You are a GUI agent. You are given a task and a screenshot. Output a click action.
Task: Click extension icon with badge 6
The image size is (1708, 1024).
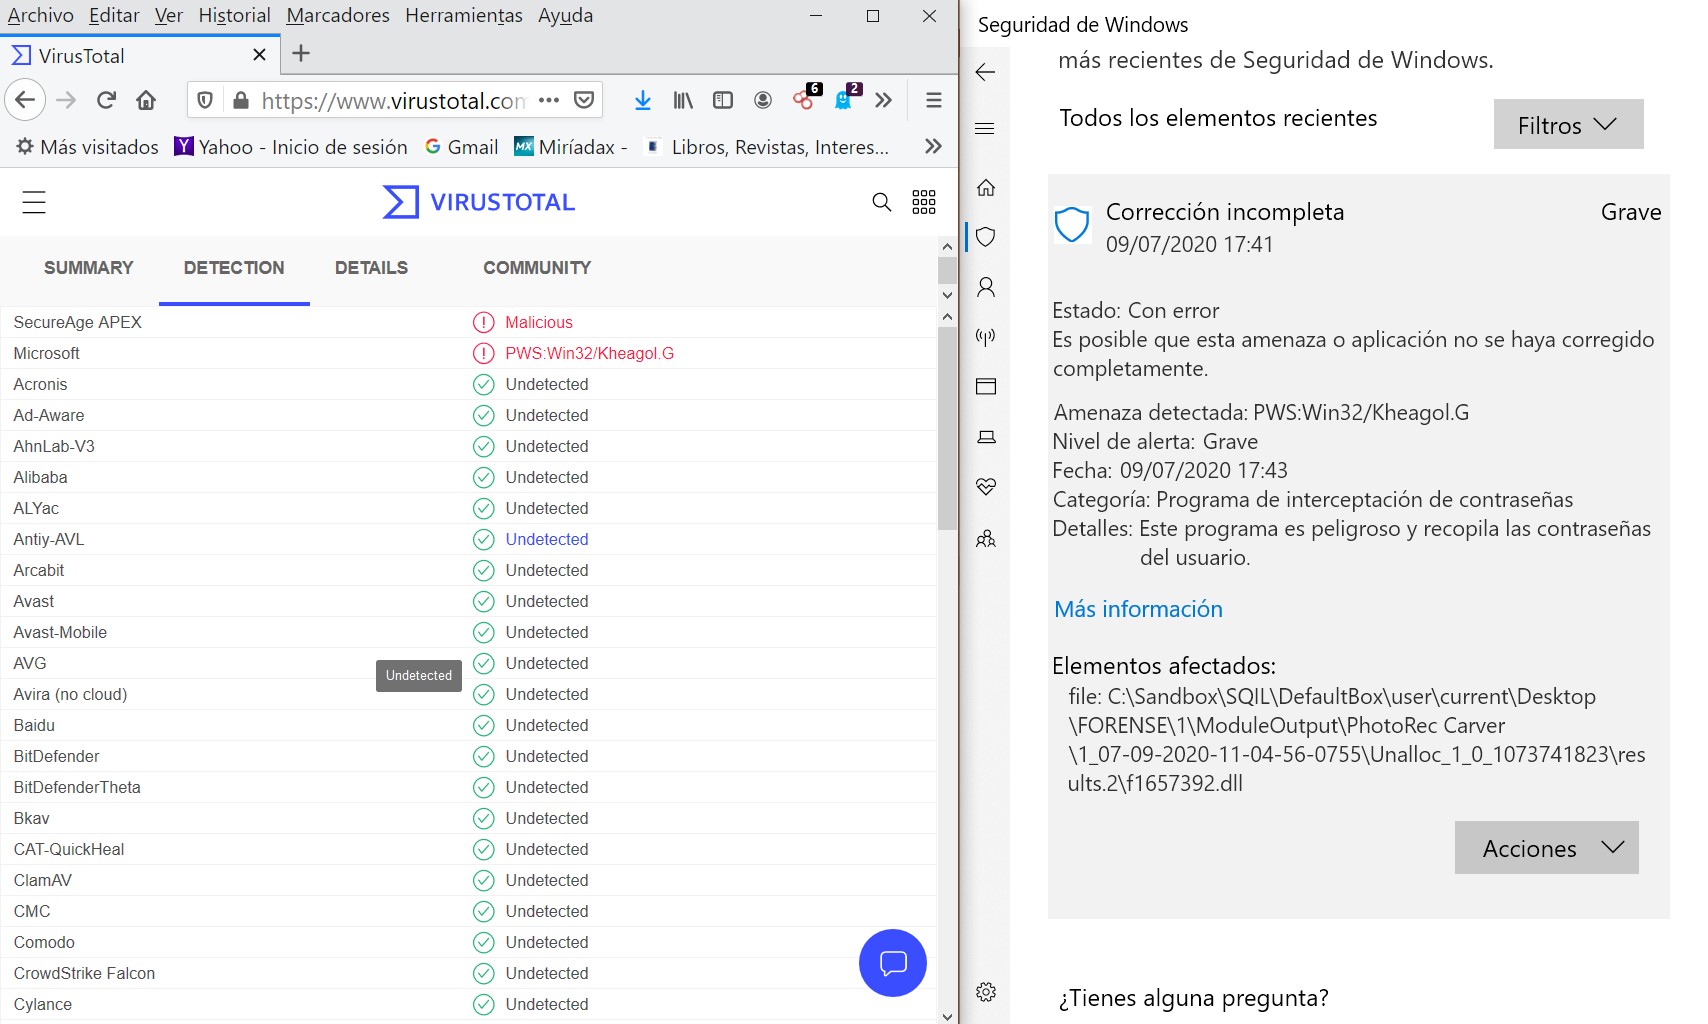tap(805, 98)
